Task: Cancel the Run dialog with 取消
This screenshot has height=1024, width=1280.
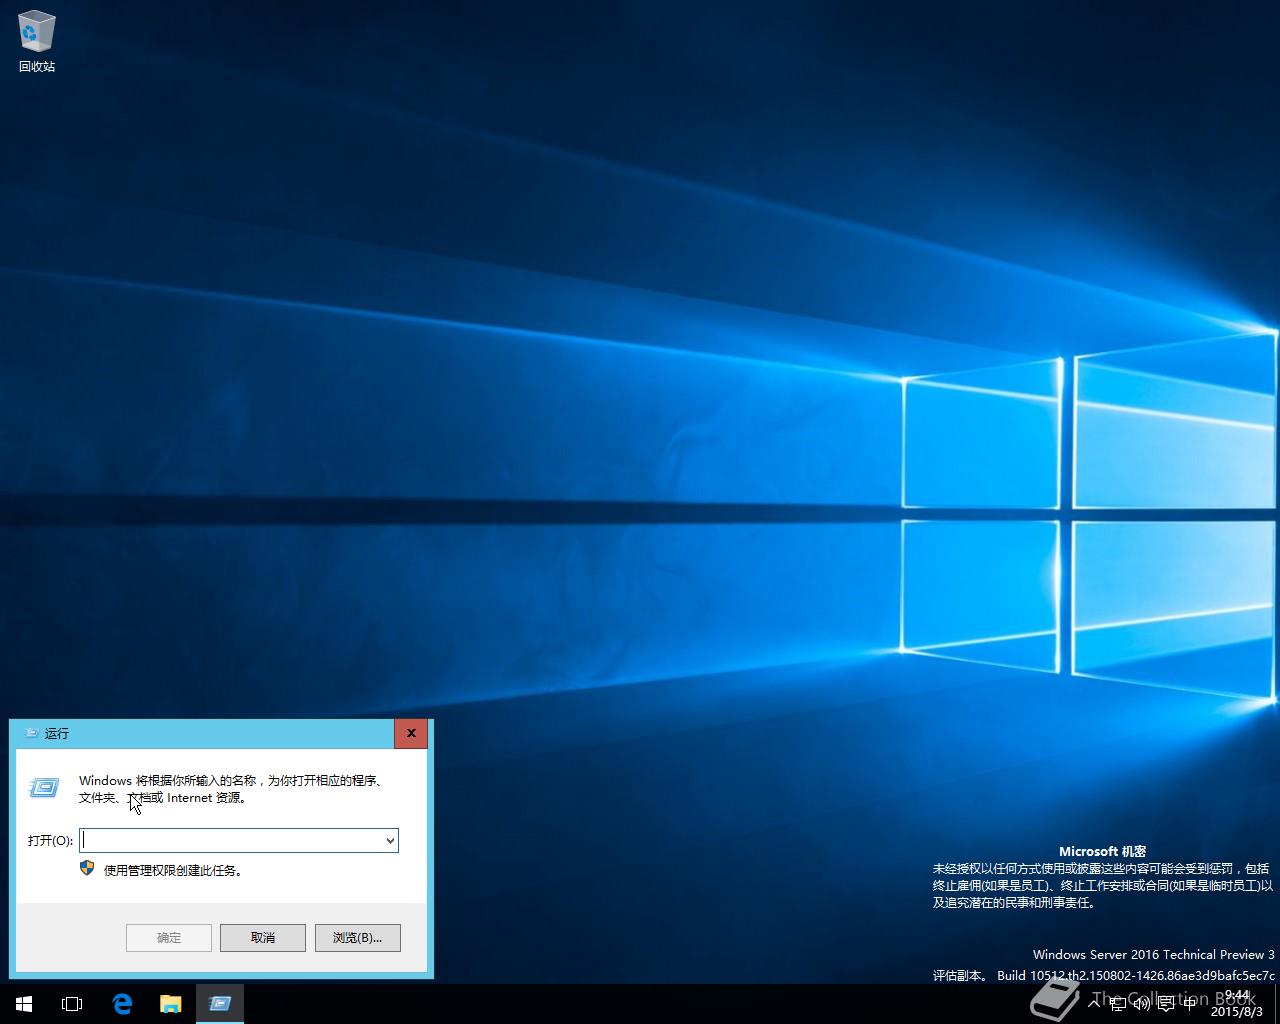Action: click(x=263, y=937)
